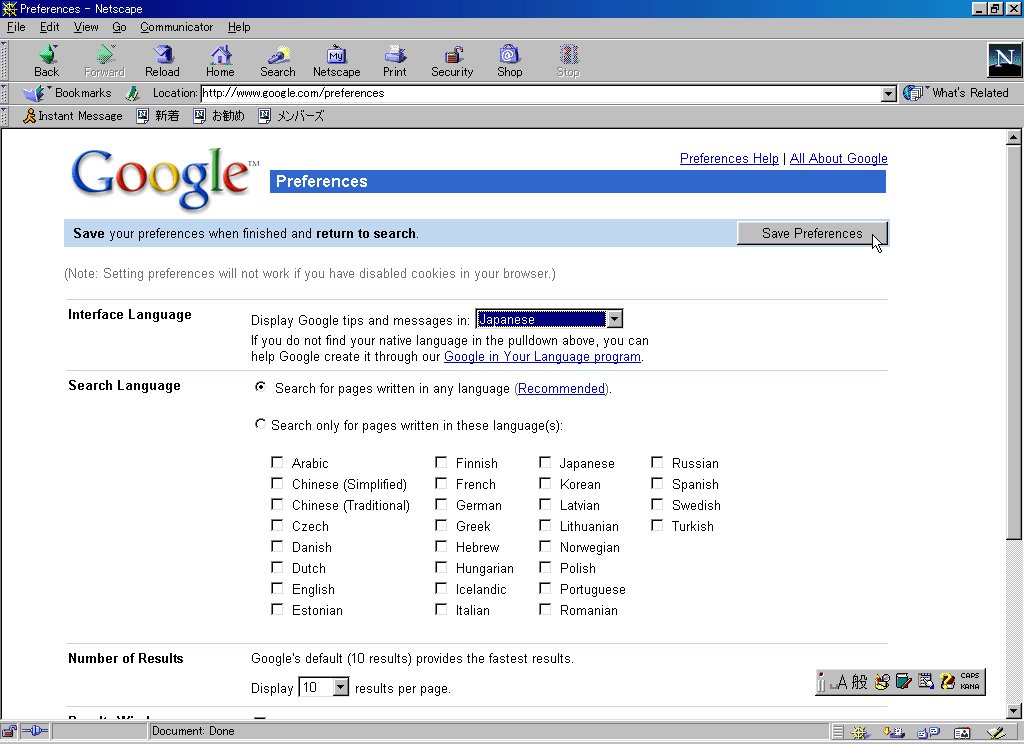Enable the German language checkbox
Viewport: 1024px width, 744px height.
pyautogui.click(x=441, y=504)
